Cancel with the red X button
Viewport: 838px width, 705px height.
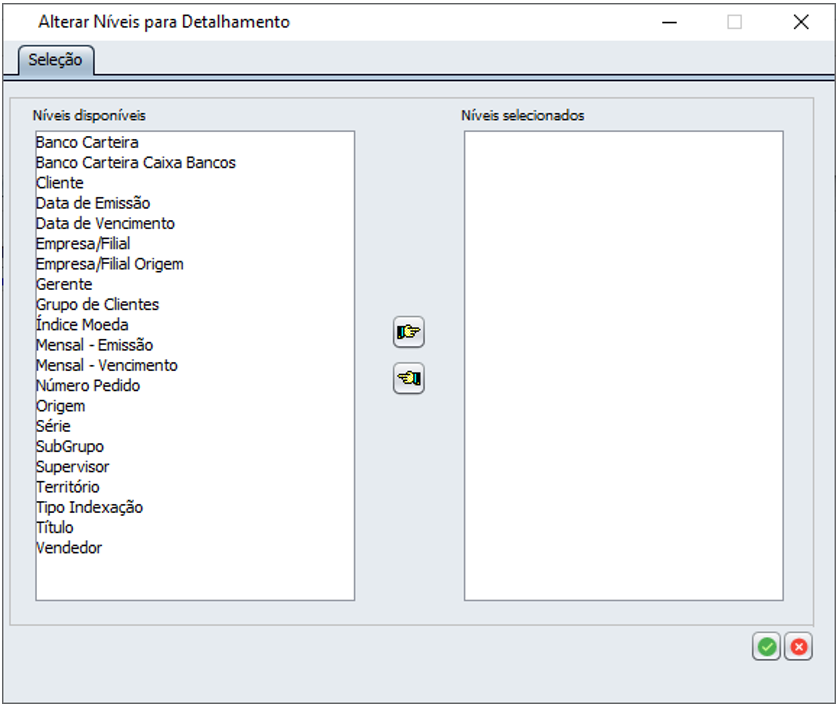(x=798, y=647)
